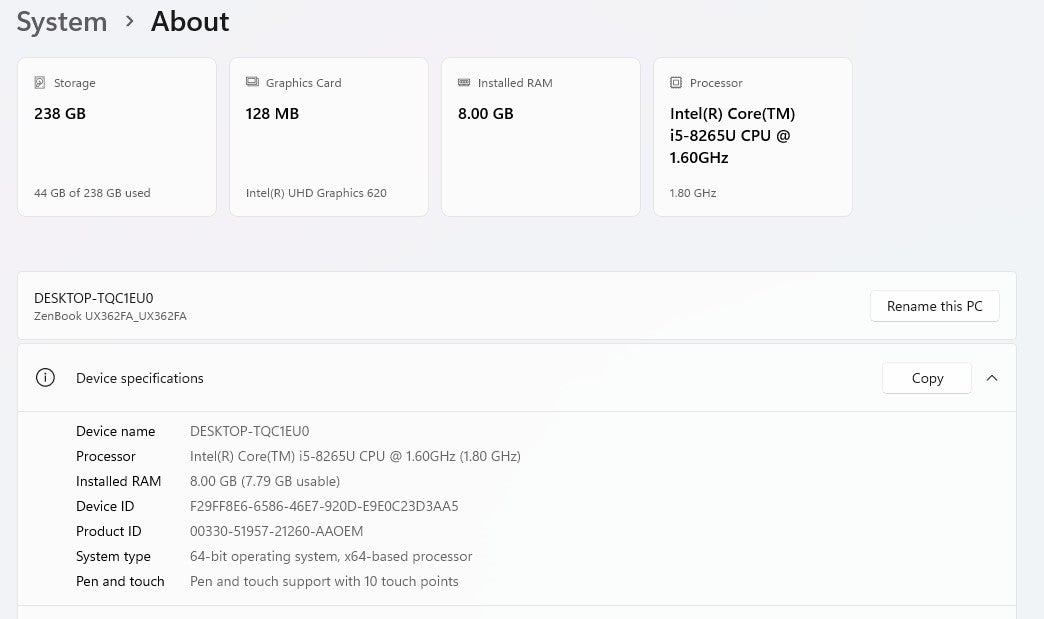Copy the device specifications
The image size is (1044, 619).
coord(927,378)
